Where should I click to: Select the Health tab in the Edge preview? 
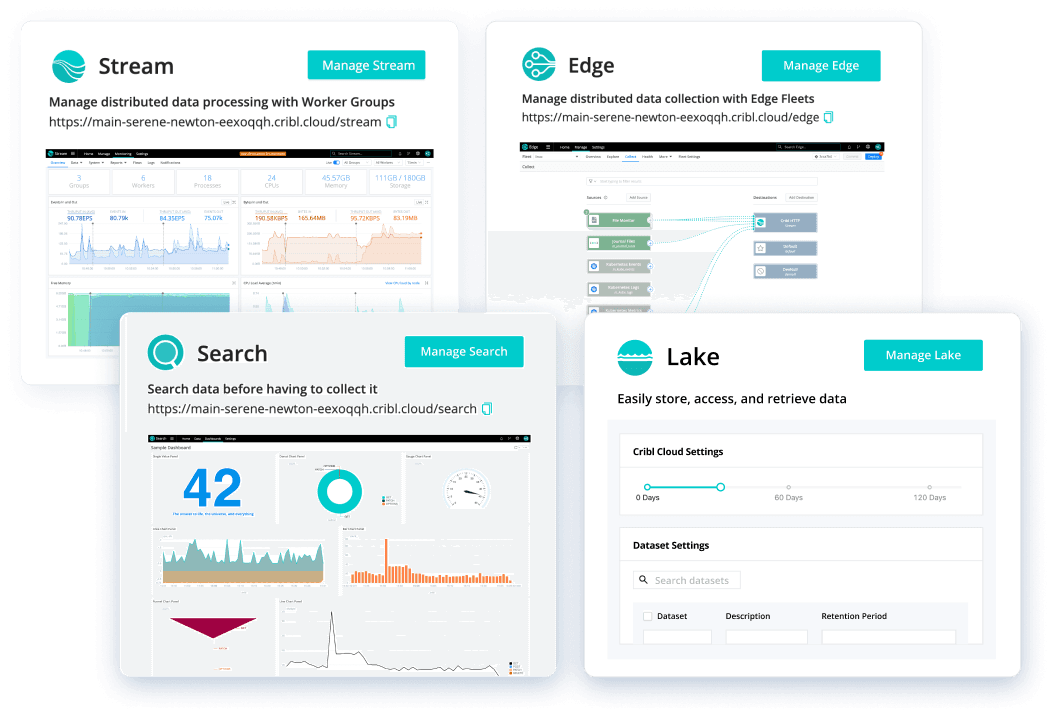pos(647,156)
